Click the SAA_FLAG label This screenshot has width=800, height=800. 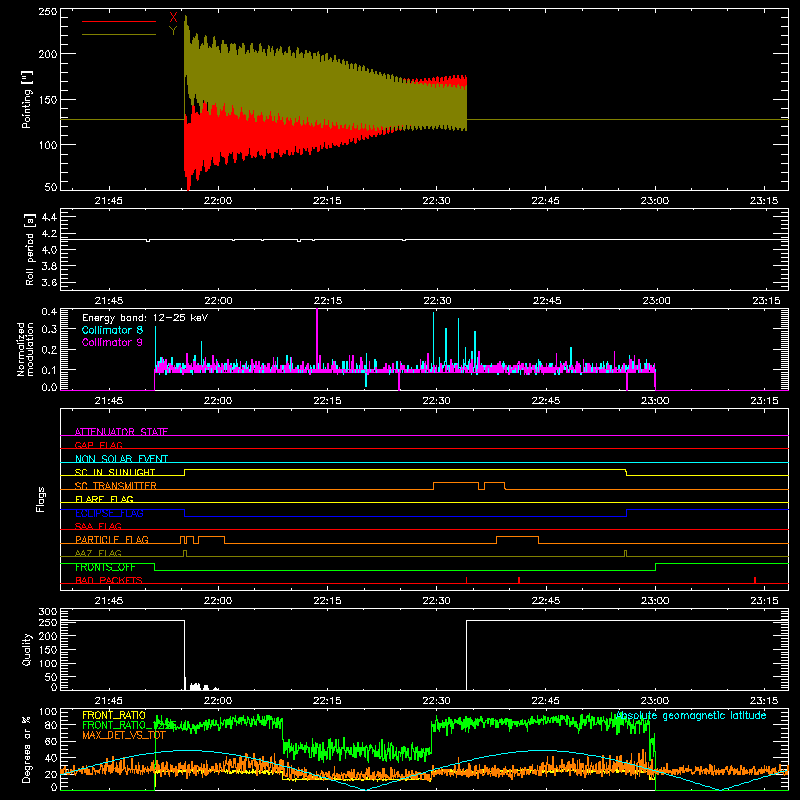coord(98,526)
